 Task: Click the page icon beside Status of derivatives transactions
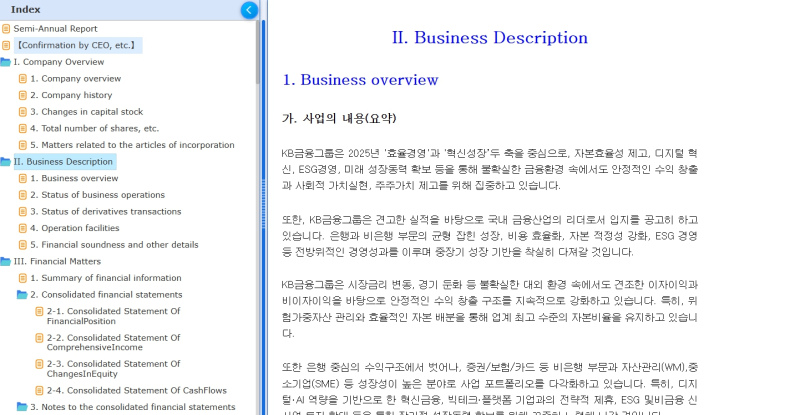click(x=22, y=211)
